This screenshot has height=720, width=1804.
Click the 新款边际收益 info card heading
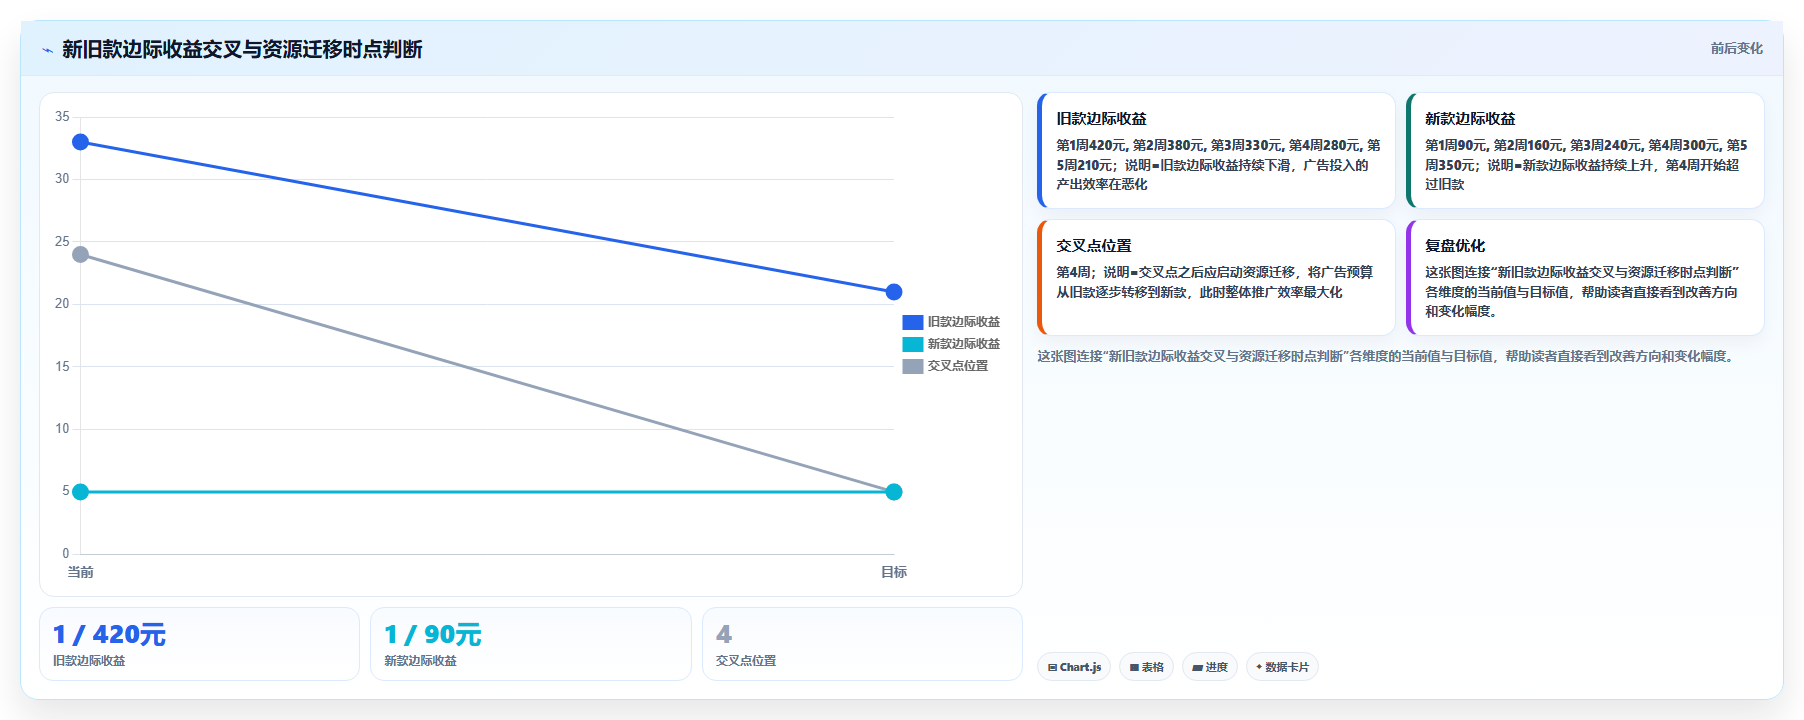1470,119
